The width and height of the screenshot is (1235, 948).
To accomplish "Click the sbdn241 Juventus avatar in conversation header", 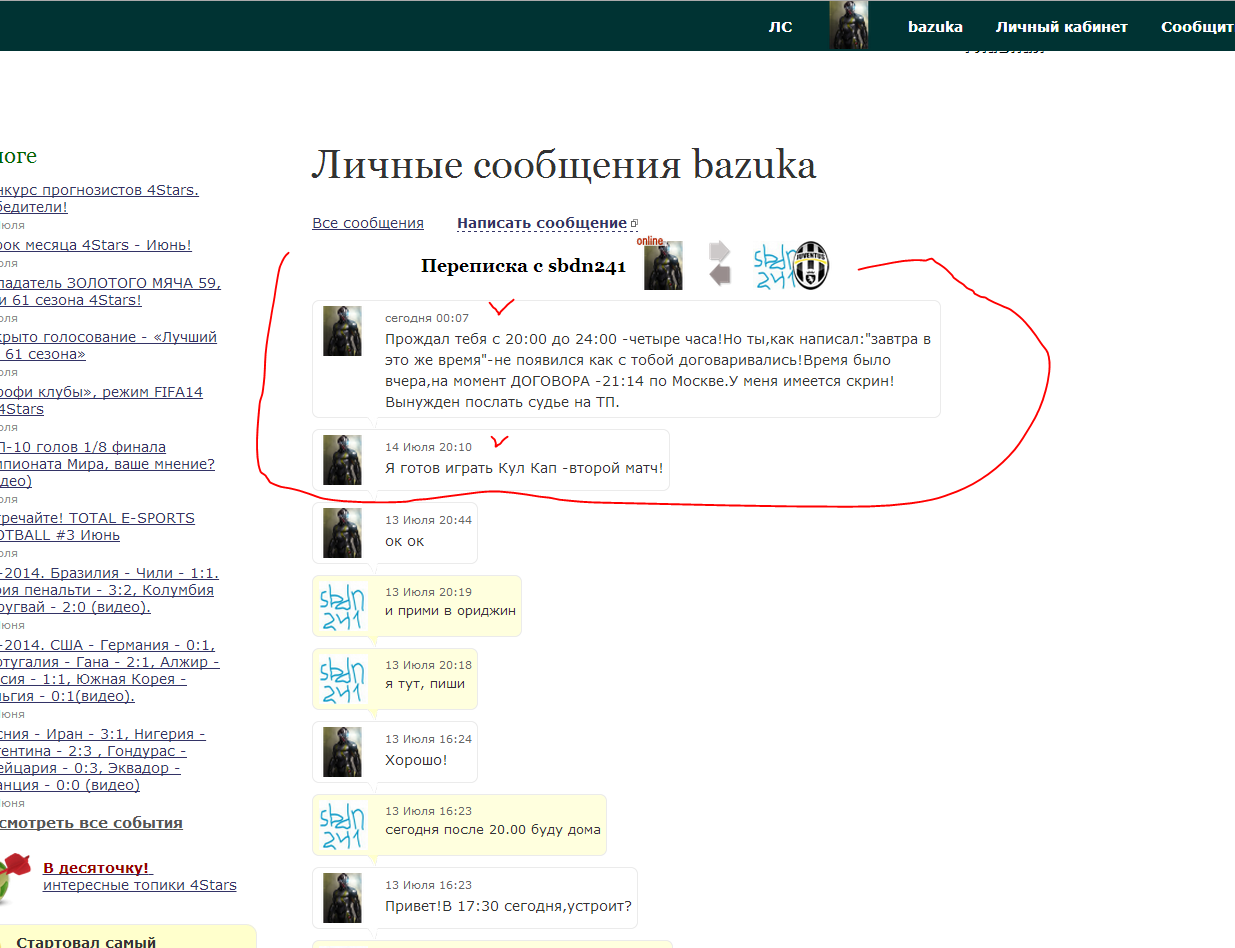I will click(x=791, y=266).
